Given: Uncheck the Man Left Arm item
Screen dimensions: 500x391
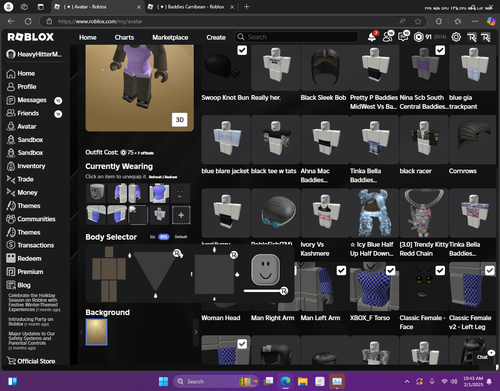Looking at the screenshot, I should (x=341, y=270).
